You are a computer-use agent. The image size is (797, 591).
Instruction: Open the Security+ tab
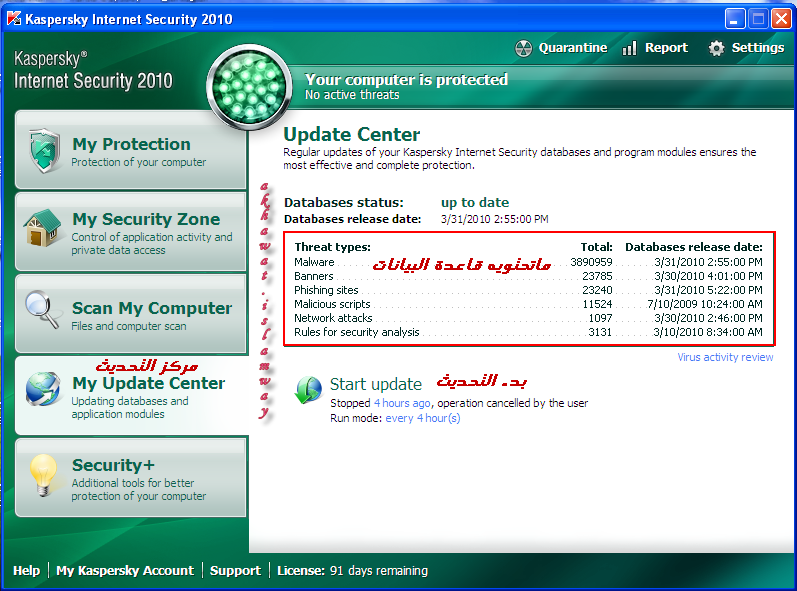[131, 478]
